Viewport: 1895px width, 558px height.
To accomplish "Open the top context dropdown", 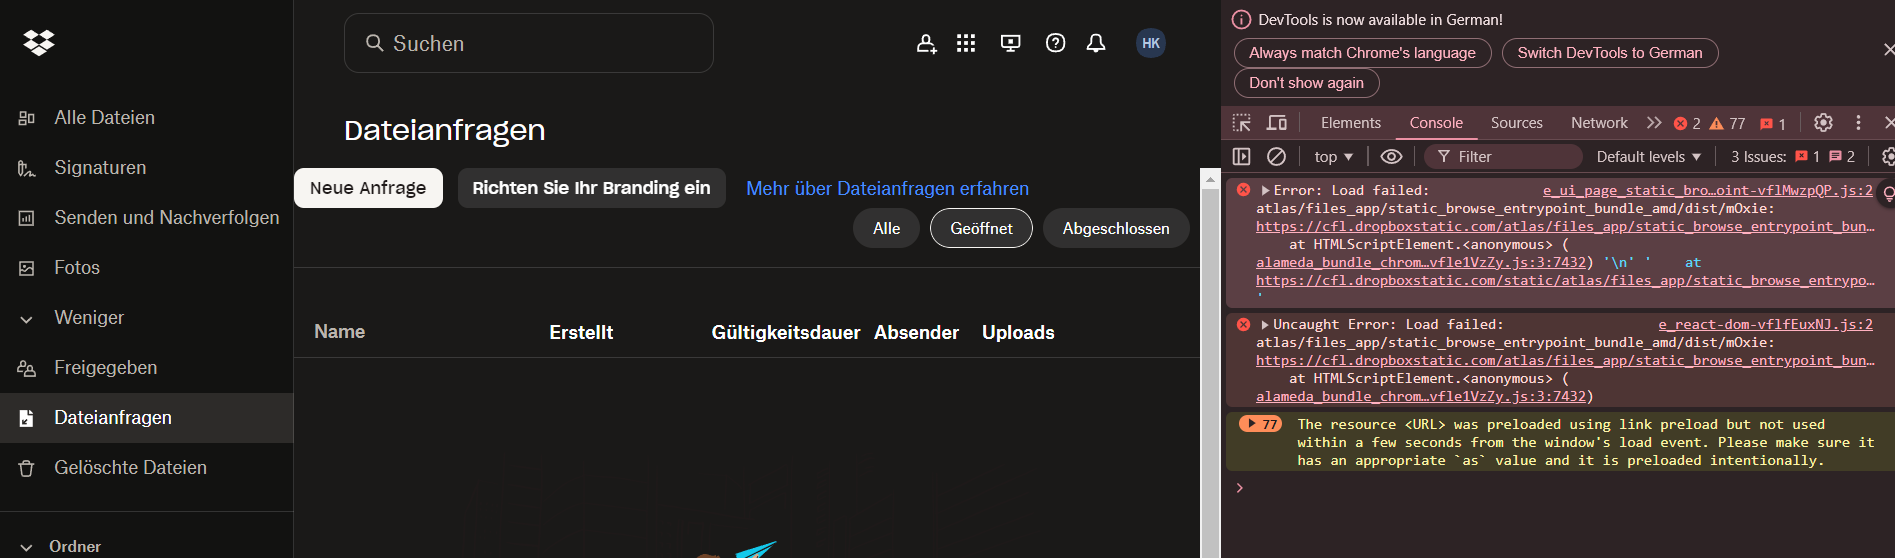I will click(1333, 156).
